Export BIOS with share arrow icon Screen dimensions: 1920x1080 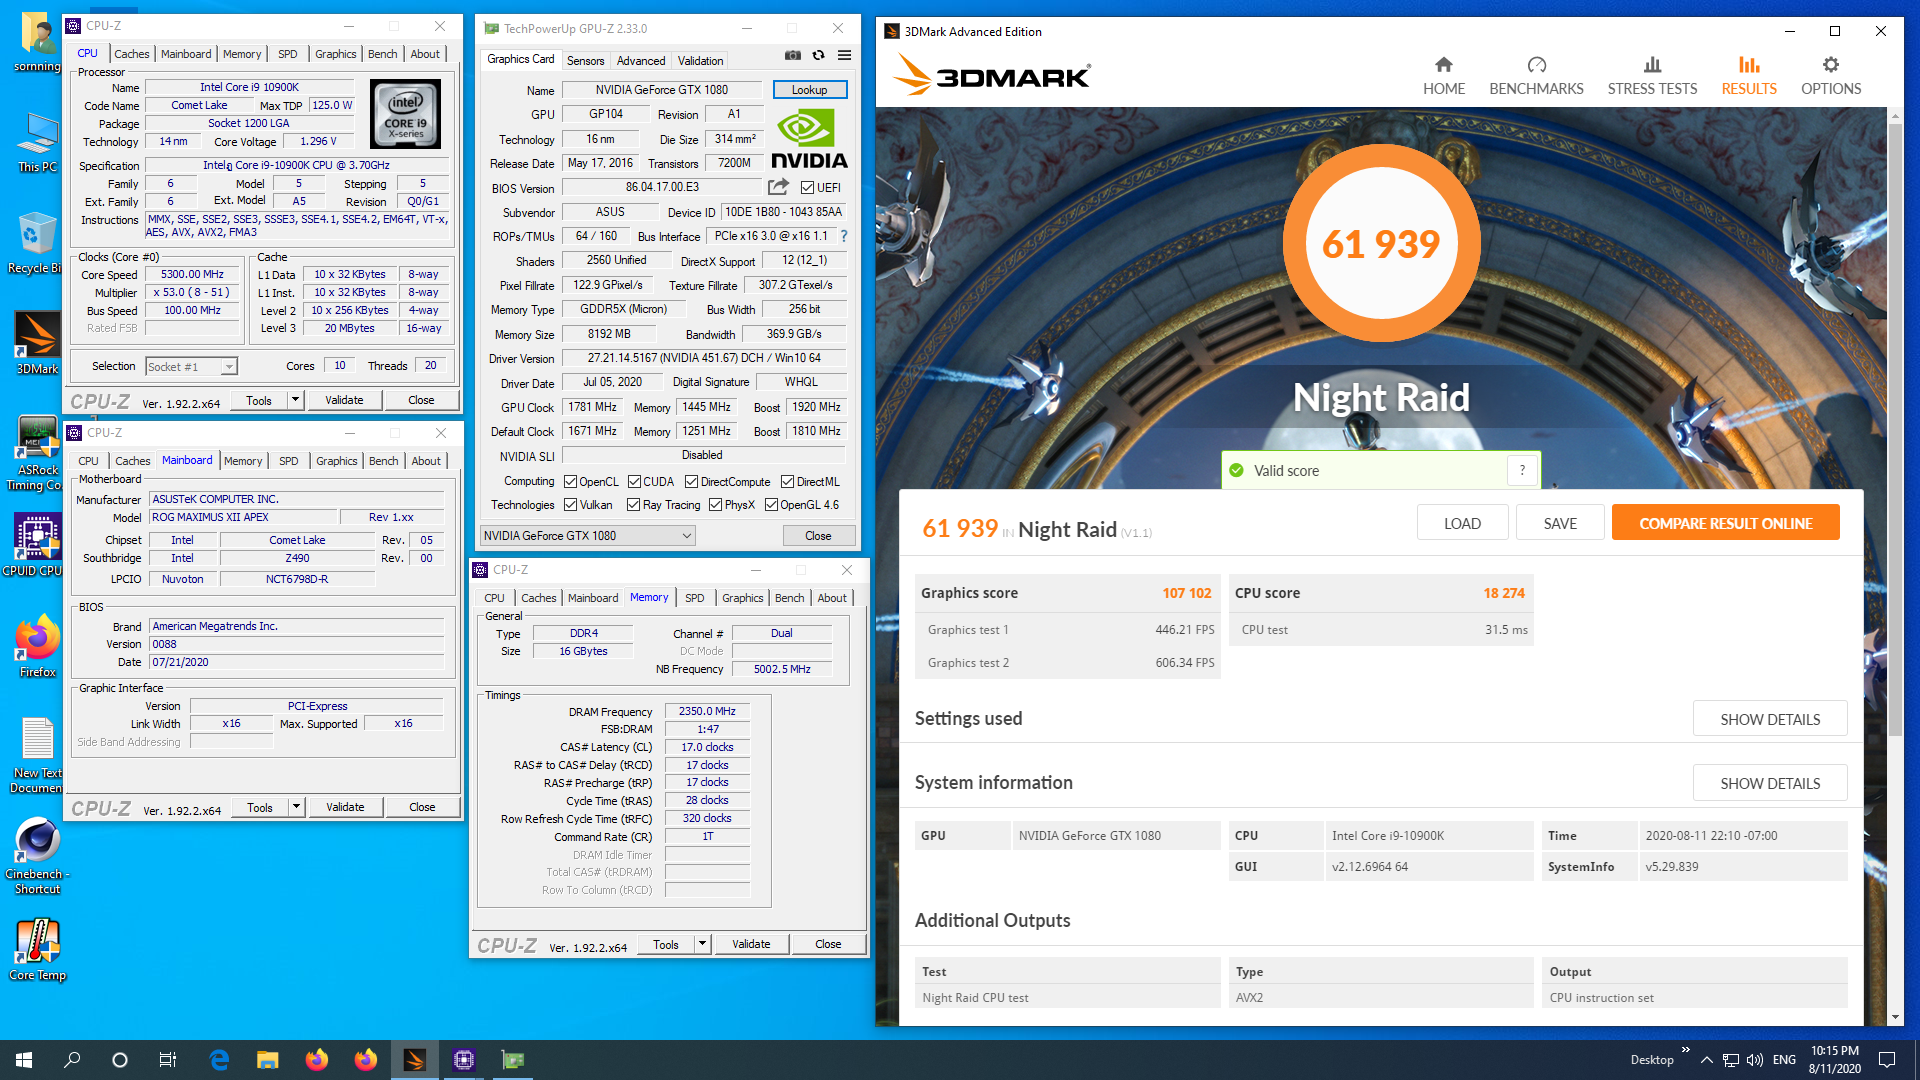(778, 187)
